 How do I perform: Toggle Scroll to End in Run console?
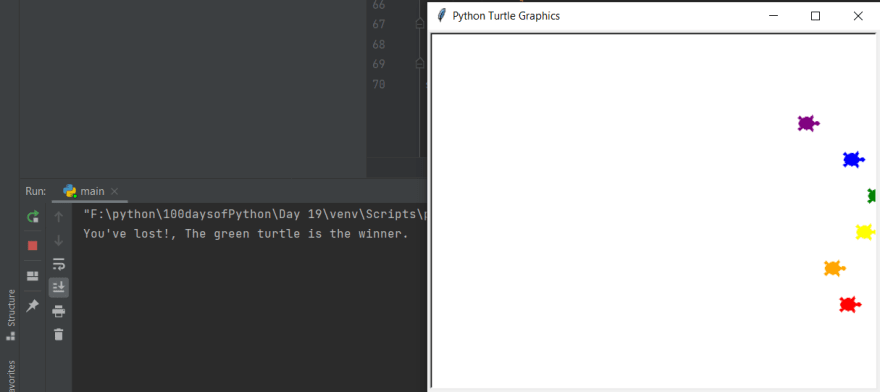pyautogui.click(x=58, y=288)
